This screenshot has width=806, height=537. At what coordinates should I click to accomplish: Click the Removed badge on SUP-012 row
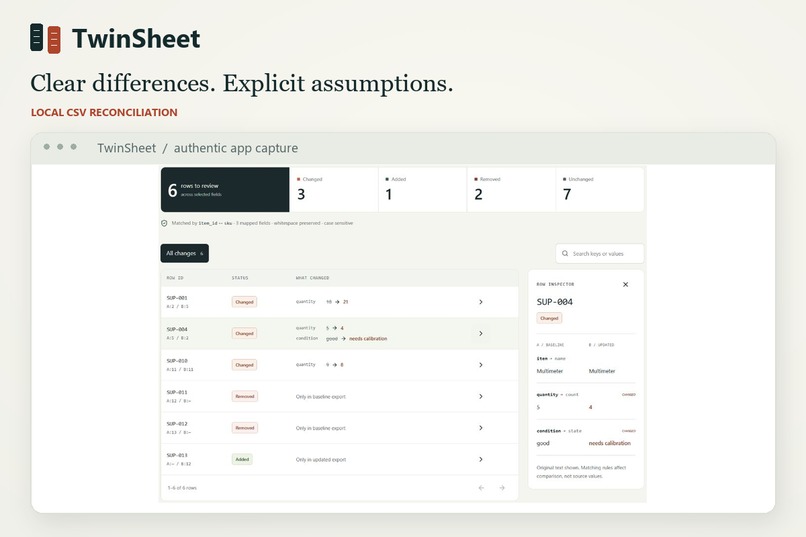[245, 428]
